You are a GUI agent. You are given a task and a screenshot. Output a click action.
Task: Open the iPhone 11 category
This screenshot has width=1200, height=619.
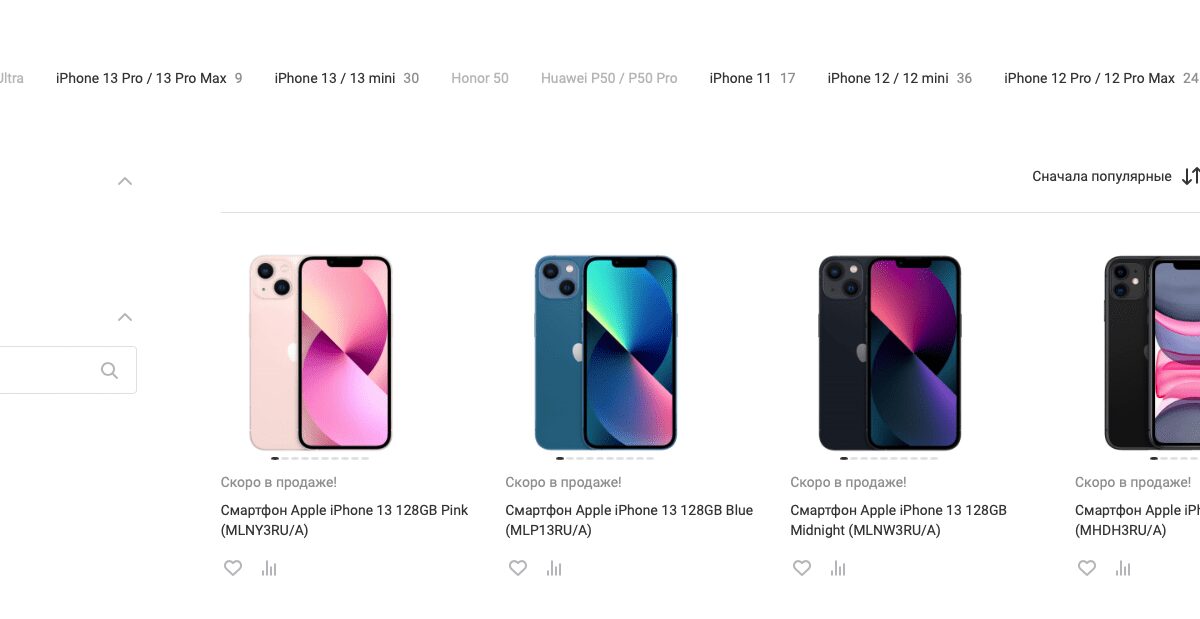(740, 78)
